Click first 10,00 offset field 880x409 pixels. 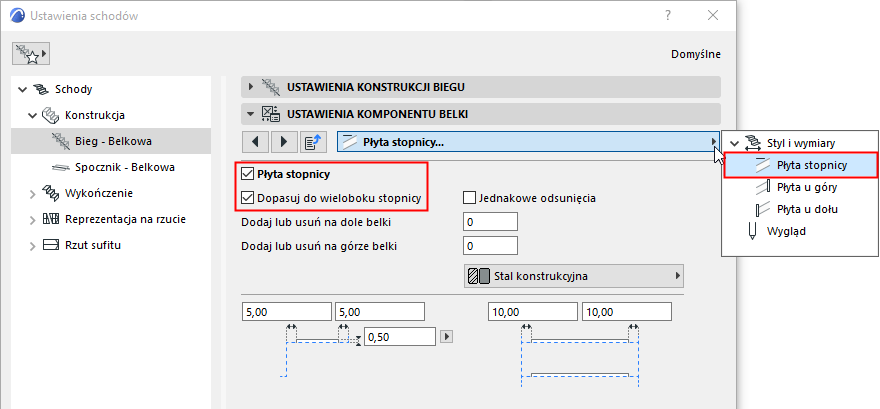533,312
